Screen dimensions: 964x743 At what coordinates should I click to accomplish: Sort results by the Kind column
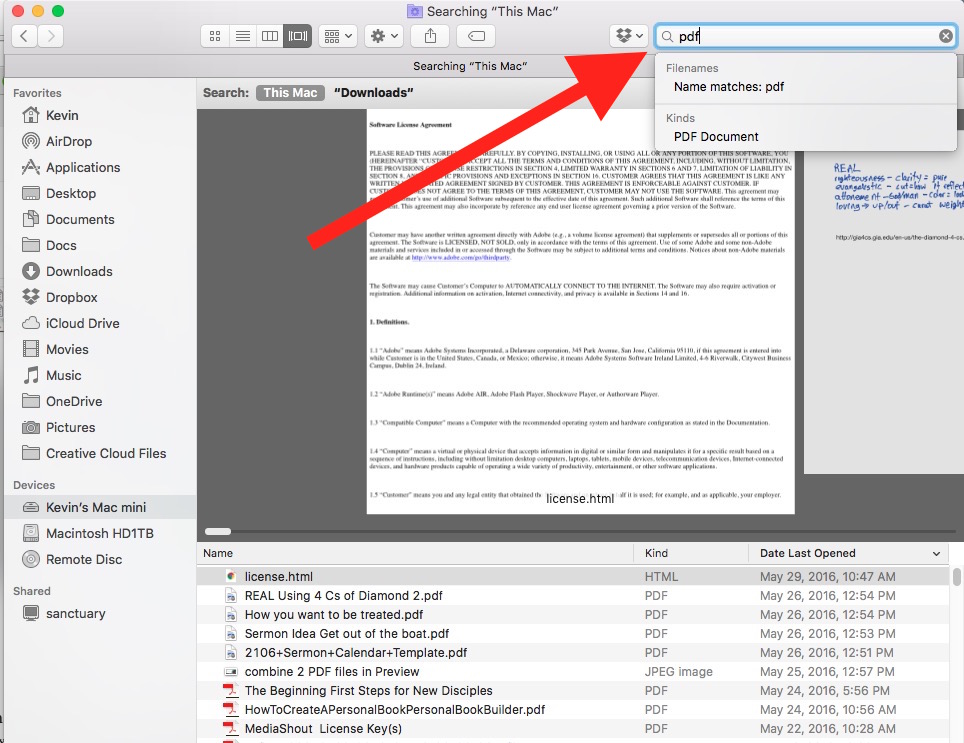691,553
